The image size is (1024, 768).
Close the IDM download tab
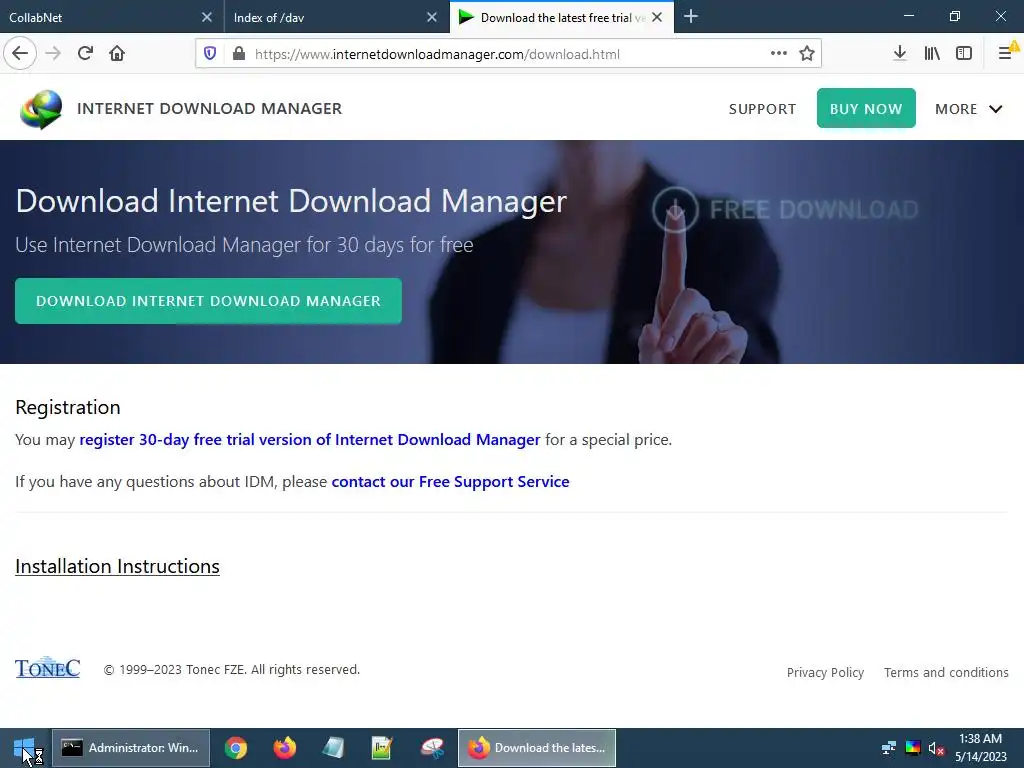657,17
